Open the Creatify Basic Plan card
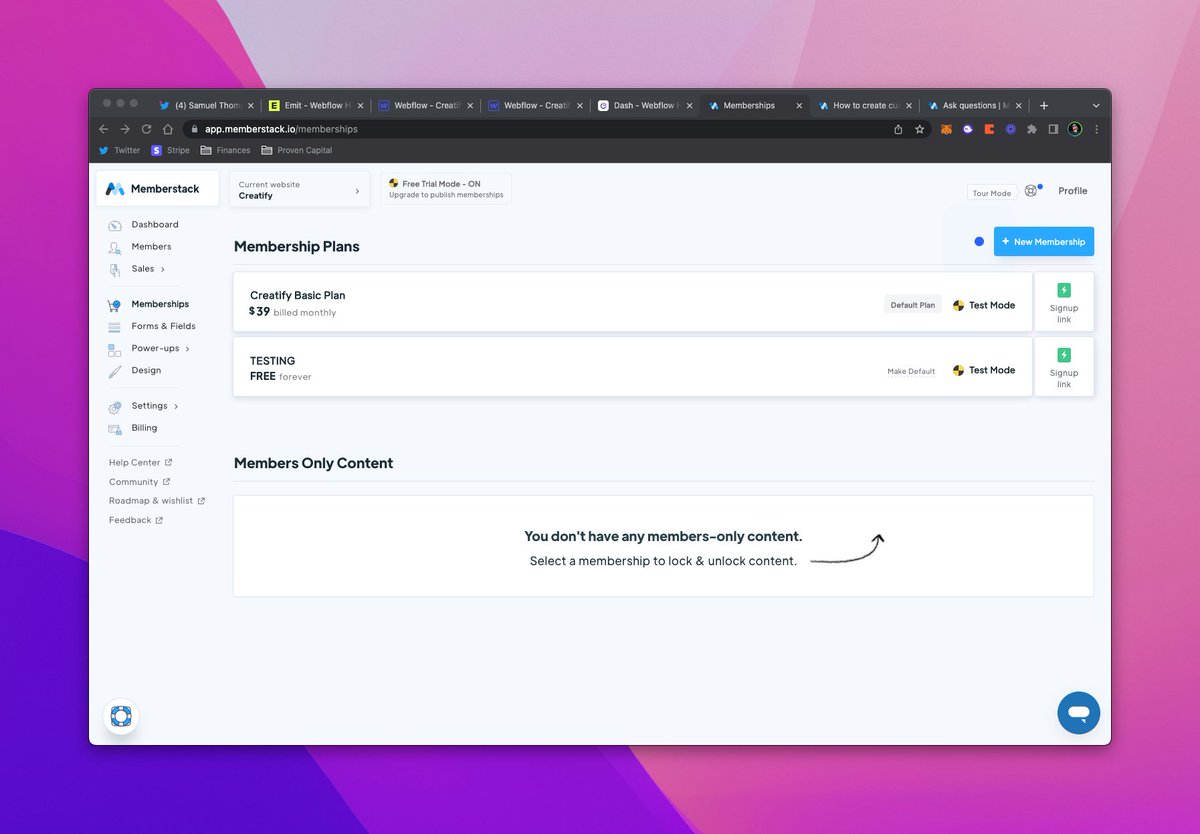 632,302
